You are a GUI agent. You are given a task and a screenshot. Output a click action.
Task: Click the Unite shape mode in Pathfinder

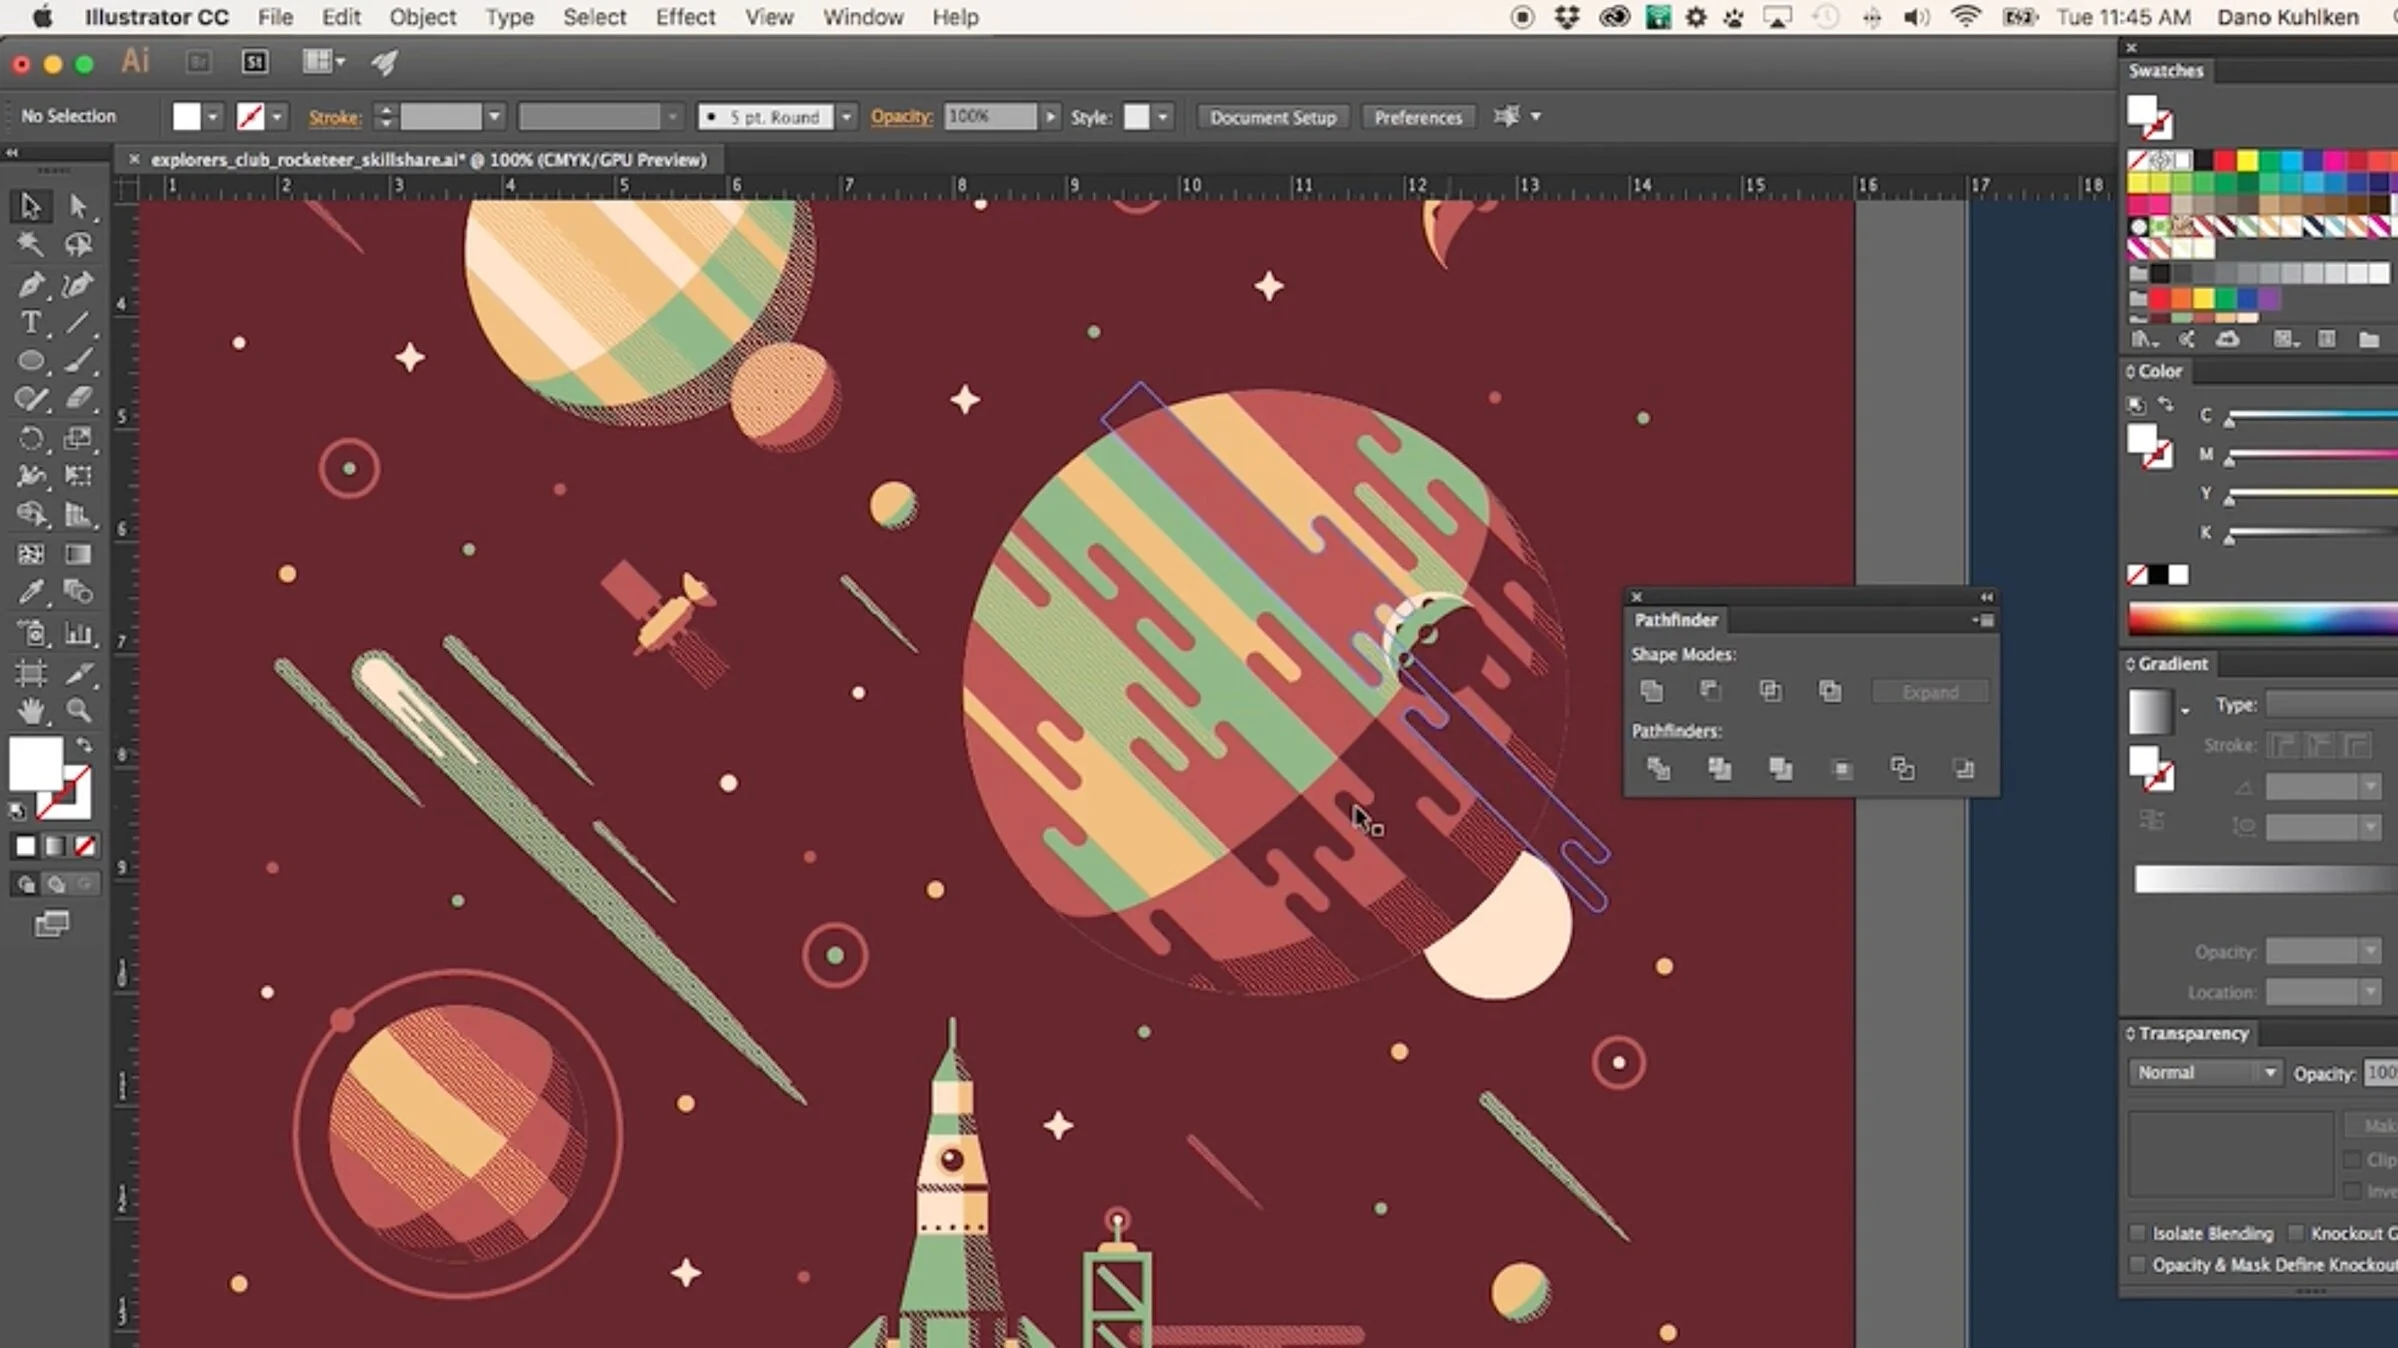tap(1650, 690)
